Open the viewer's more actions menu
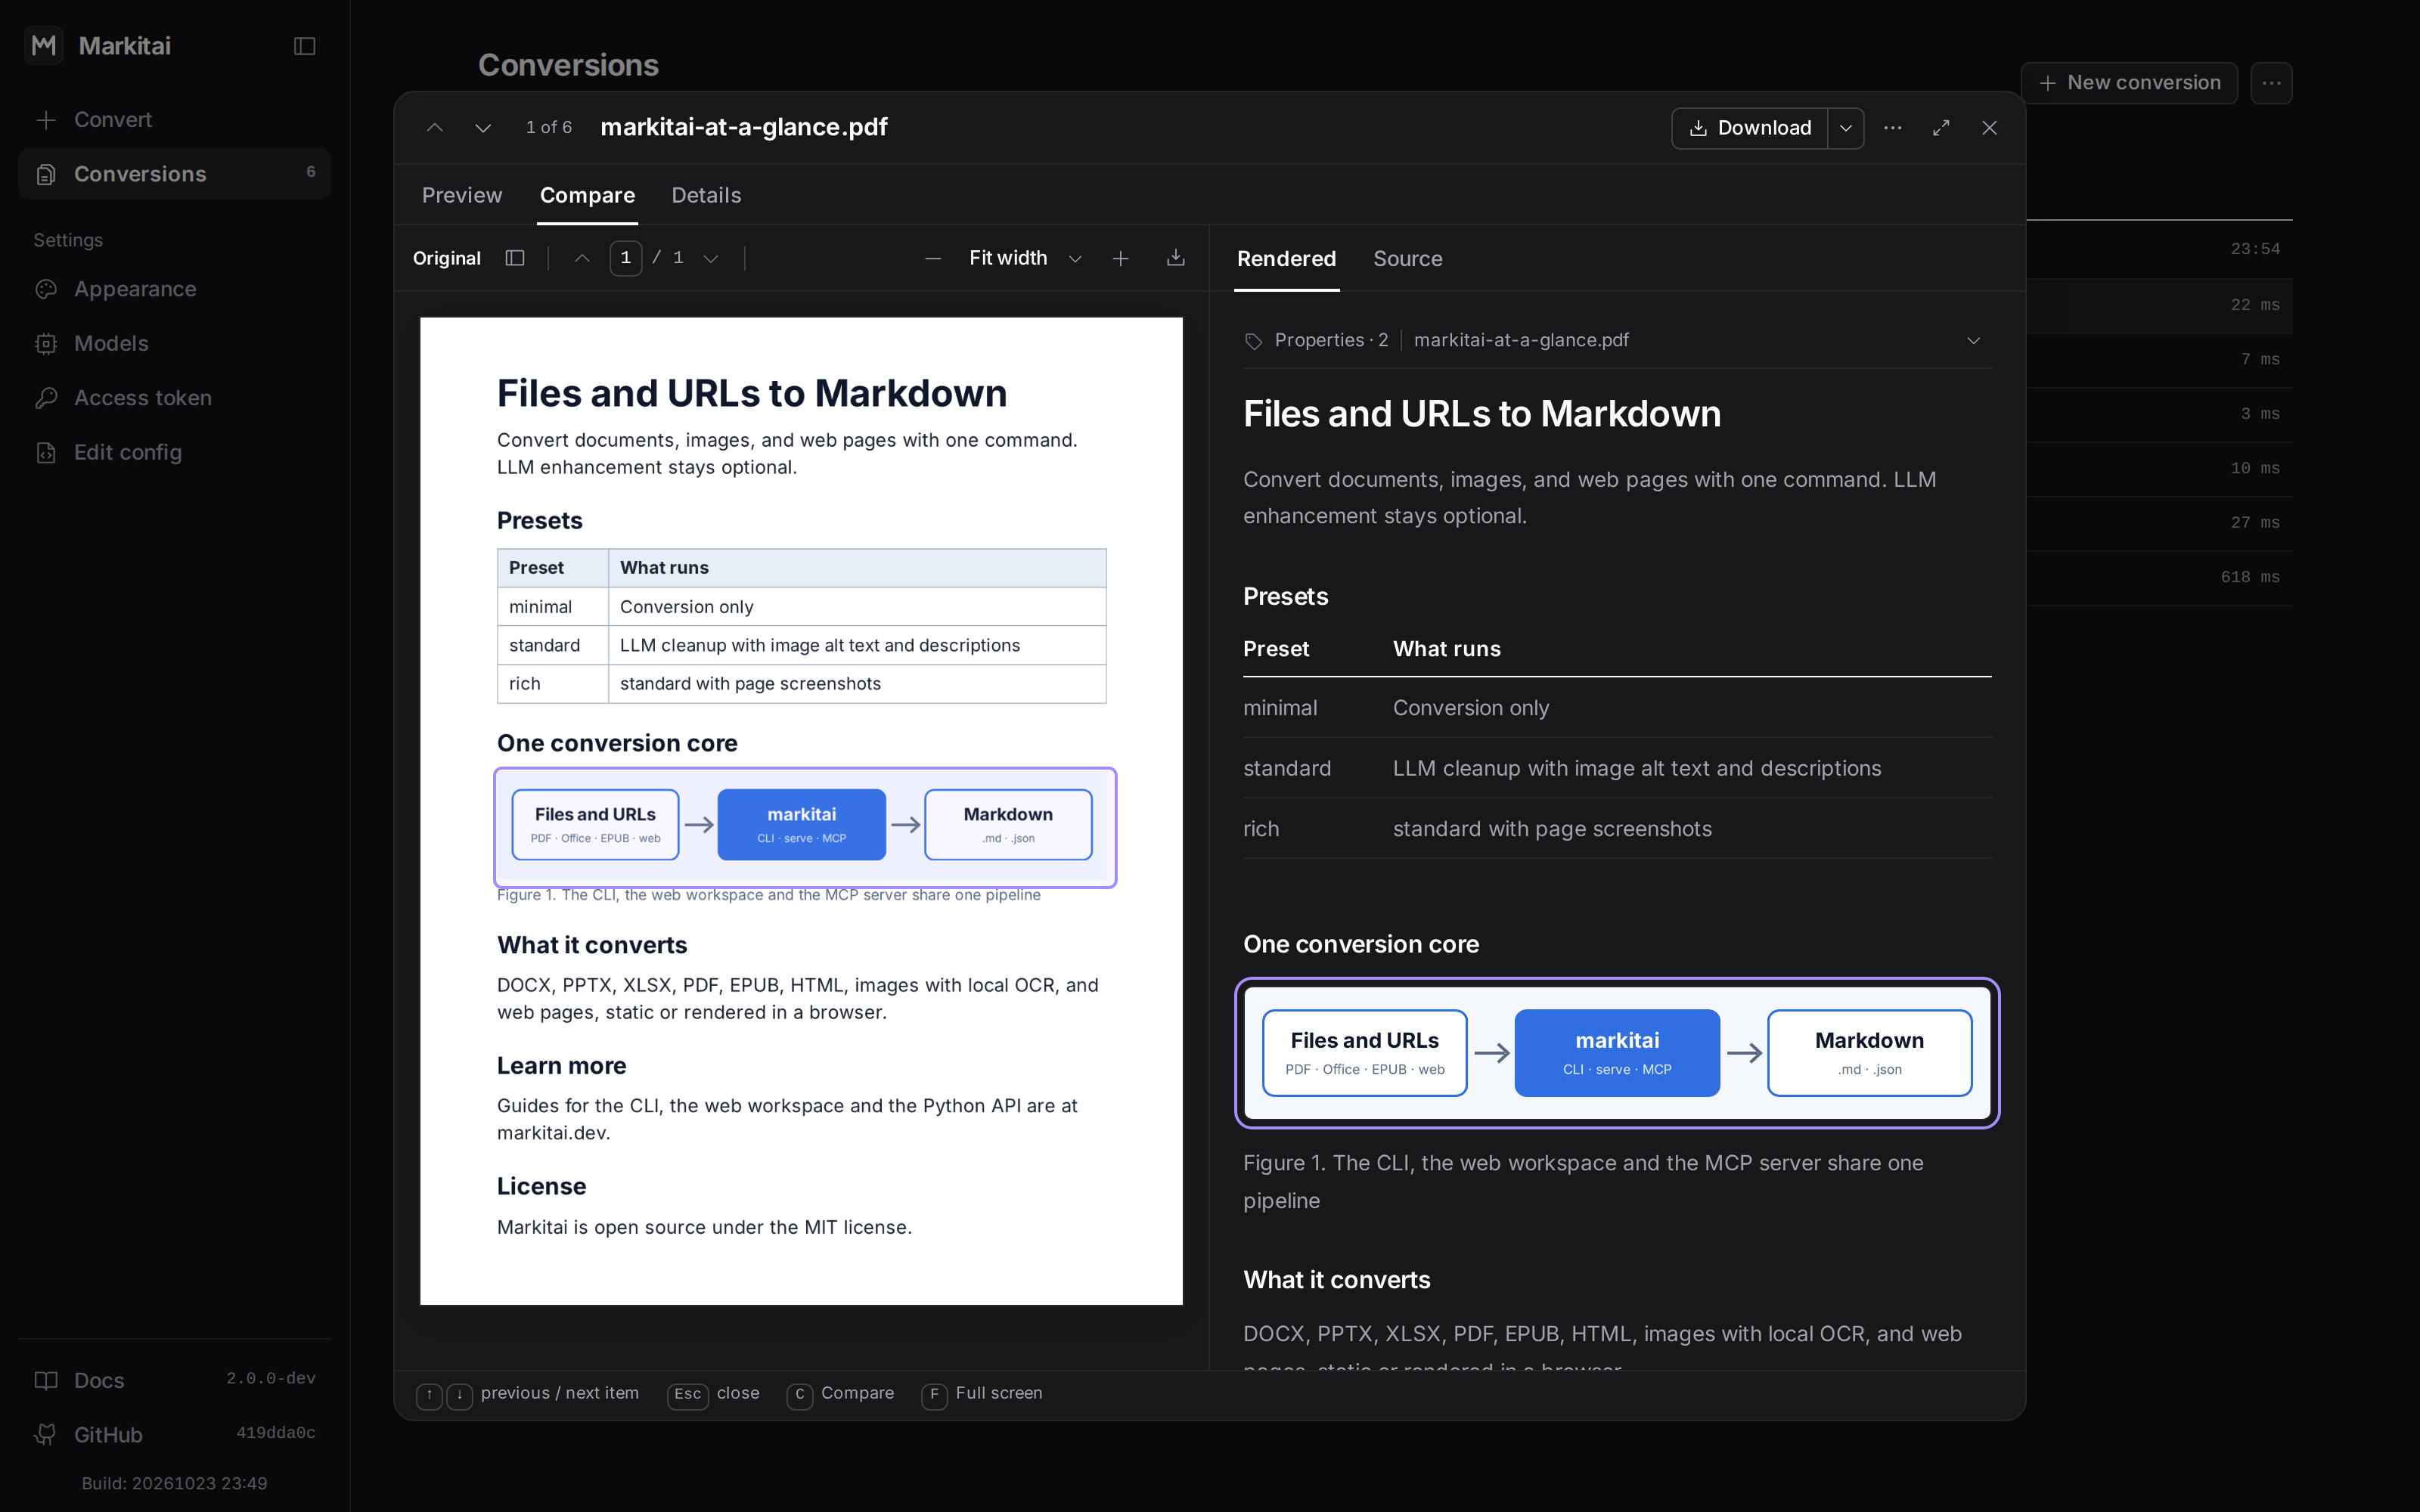The width and height of the screenshot is (2420, 1512). point(1893,128)
